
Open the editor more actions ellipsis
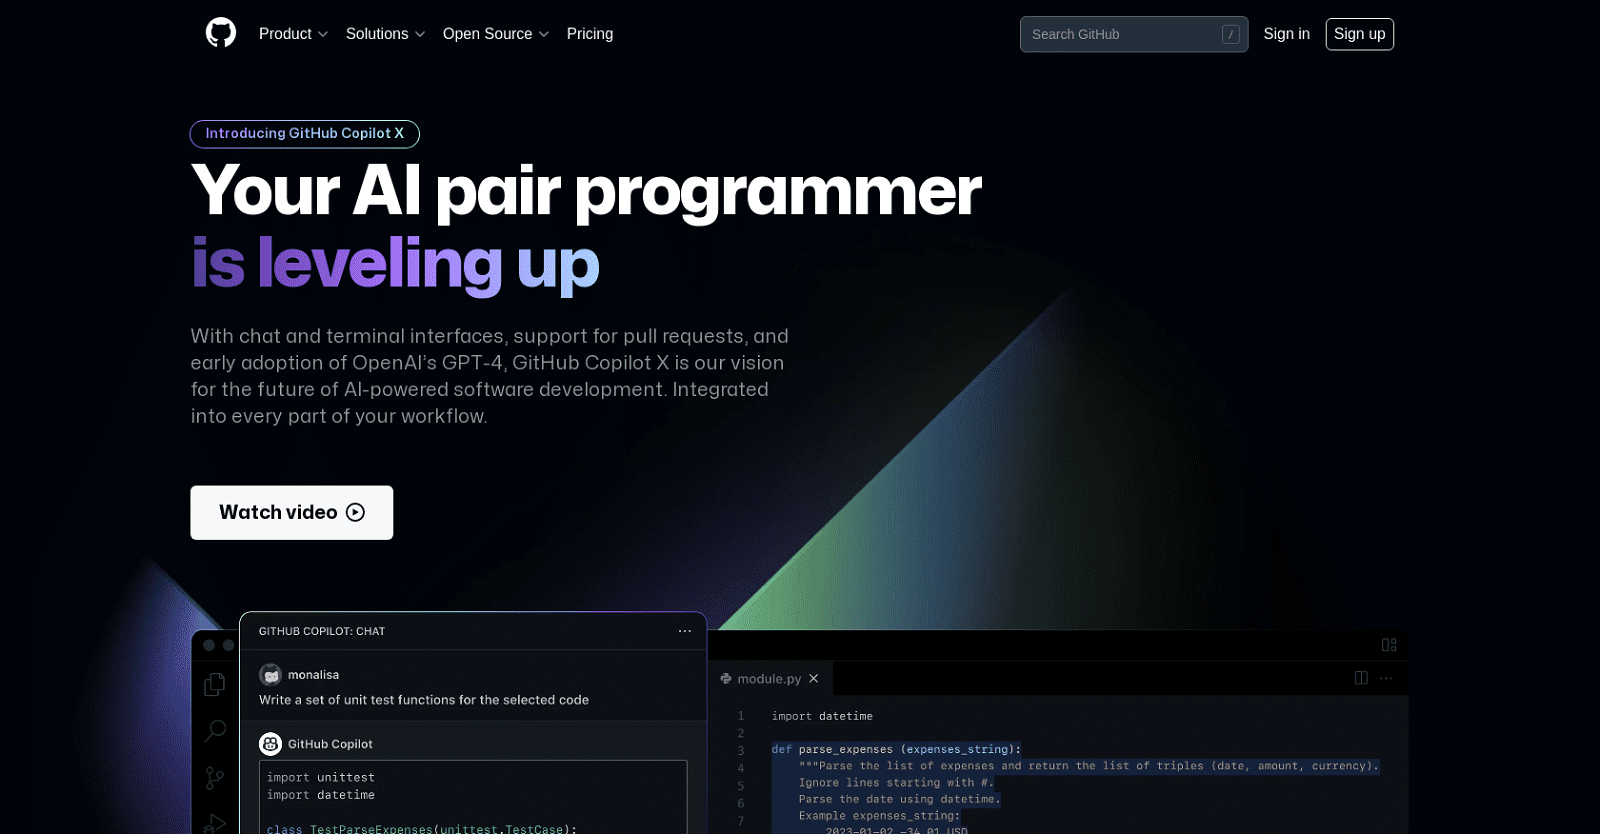point(1386,678)
